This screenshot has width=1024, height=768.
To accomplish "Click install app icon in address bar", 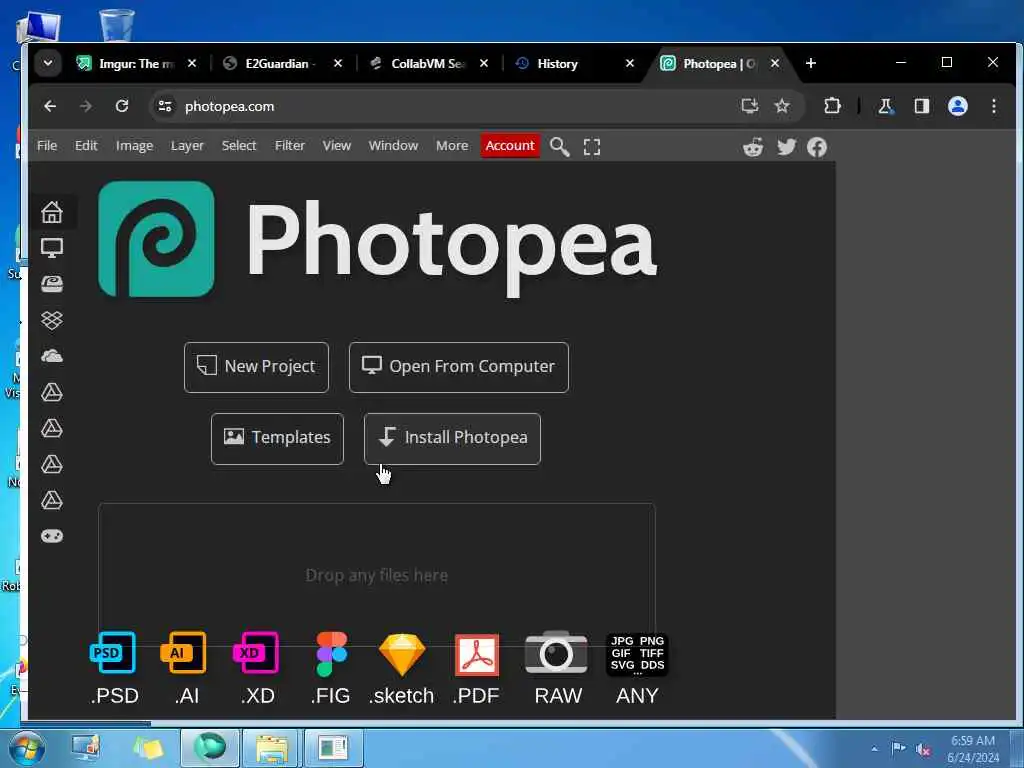I will tap(749, 106).
